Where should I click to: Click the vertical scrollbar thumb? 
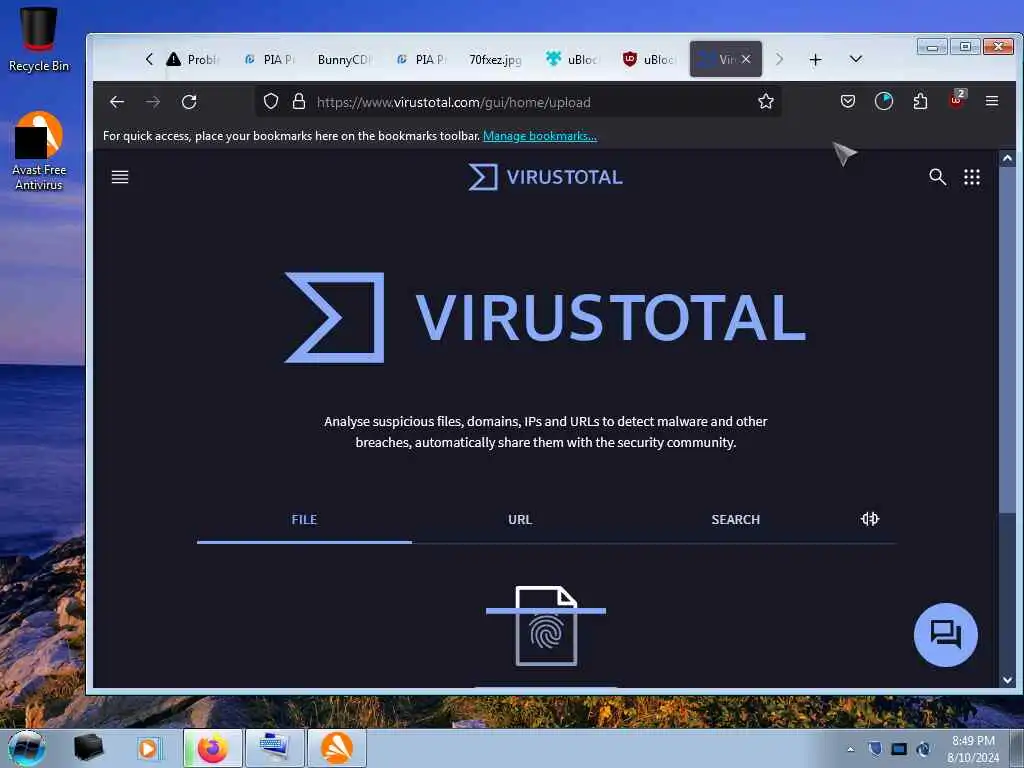click(x=1007, y=340)
